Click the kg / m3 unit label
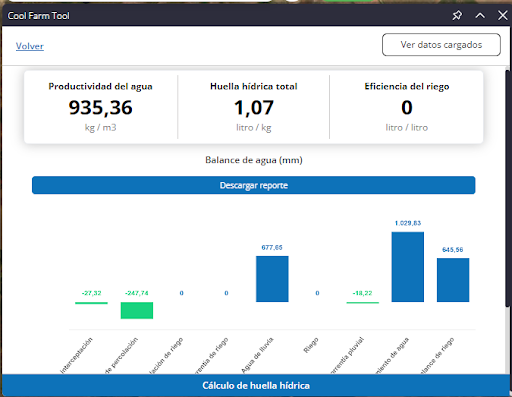 (100, 128)
